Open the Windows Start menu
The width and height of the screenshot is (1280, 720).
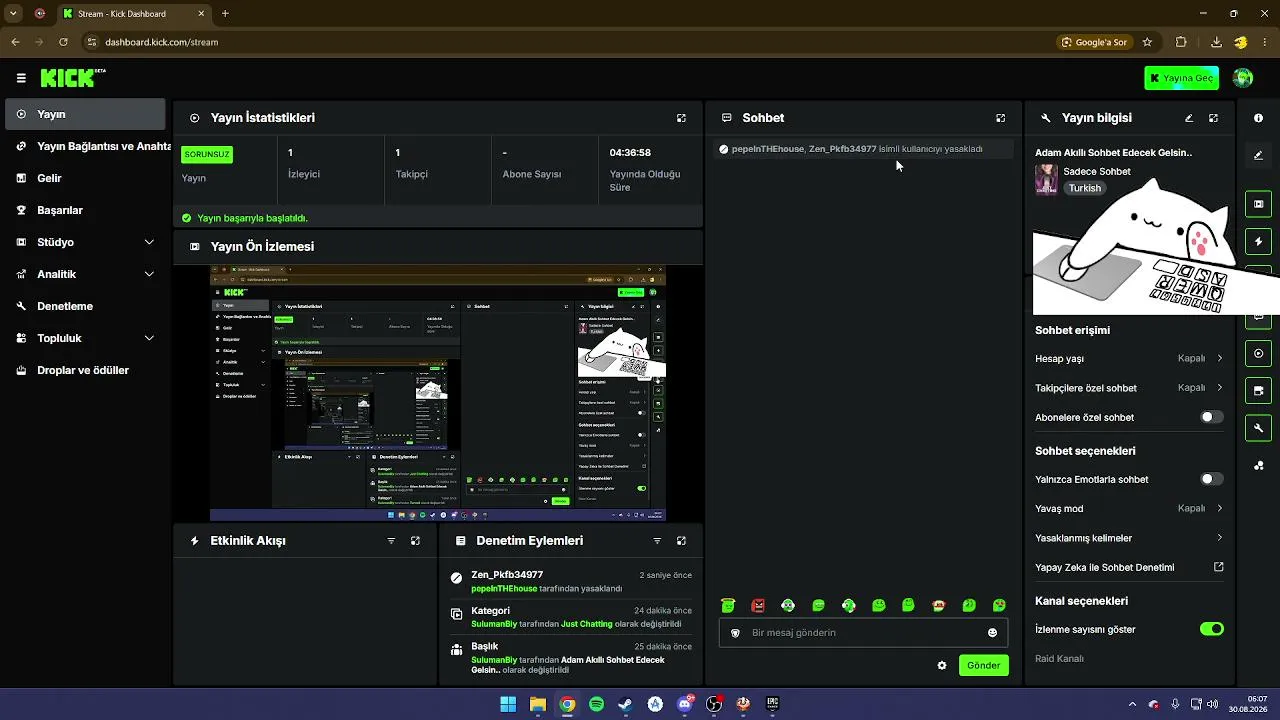point(508,704)
